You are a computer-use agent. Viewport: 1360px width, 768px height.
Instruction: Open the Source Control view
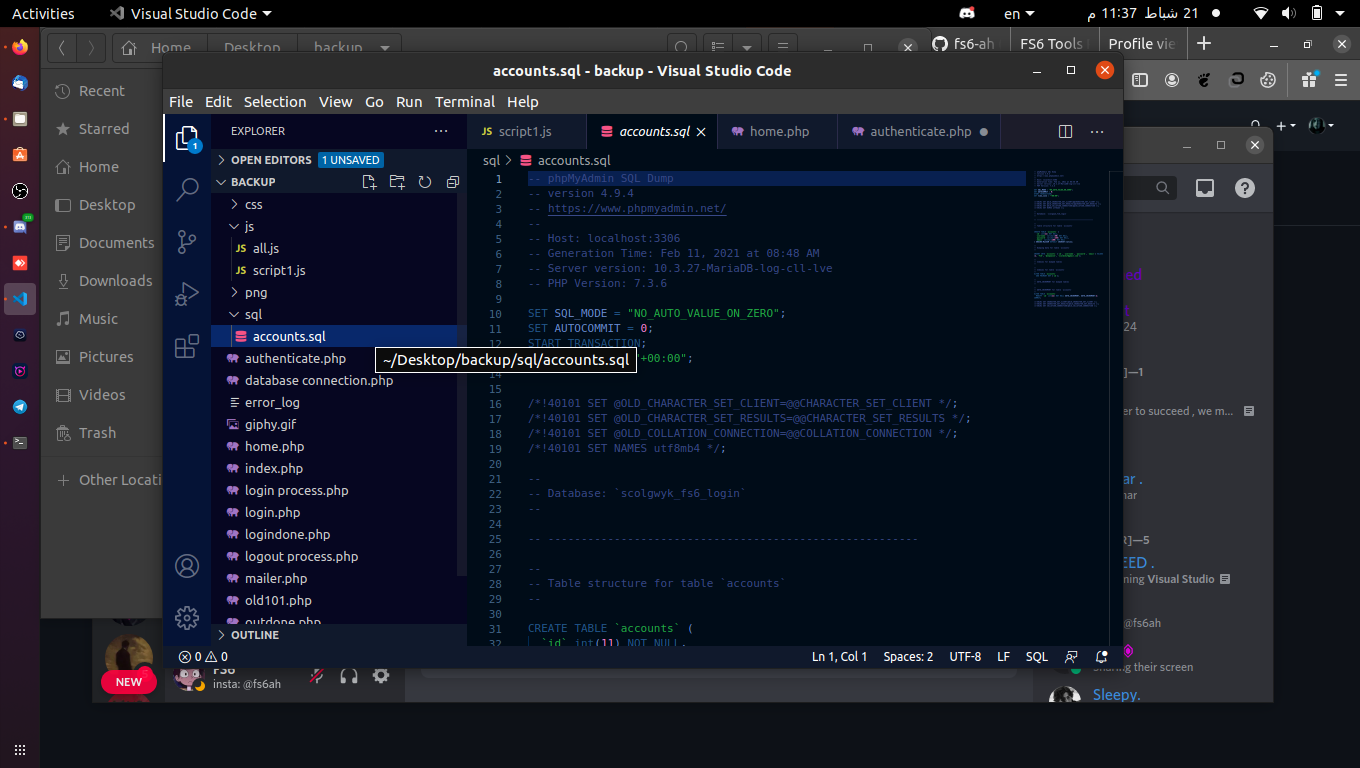pyautogui.click(x=187, y=242)
